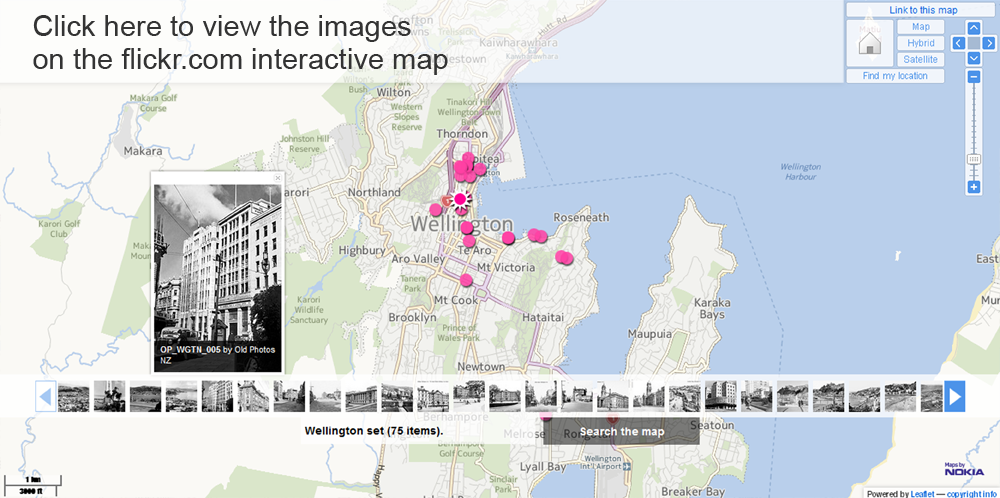1000x498 pixels.
Task: Click Find my location button
Action: [x=895, y=76]
